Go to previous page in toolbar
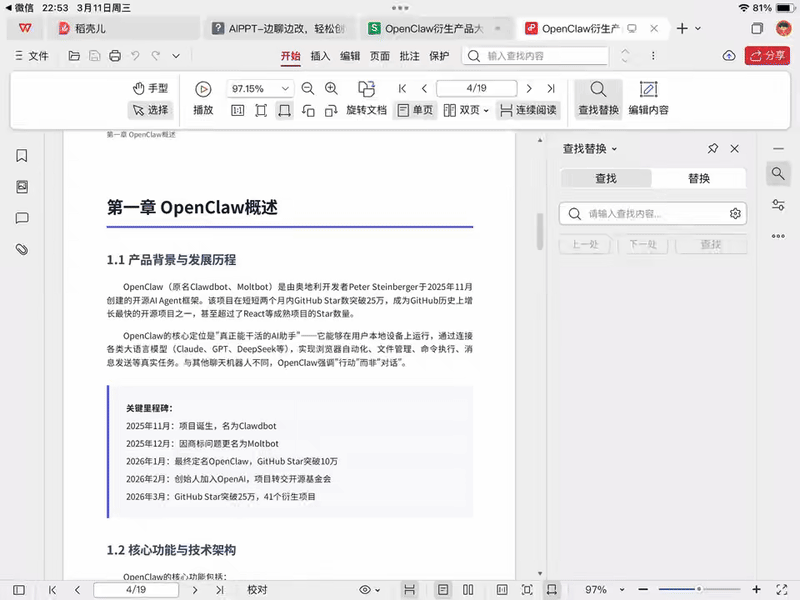 point(424,89)
